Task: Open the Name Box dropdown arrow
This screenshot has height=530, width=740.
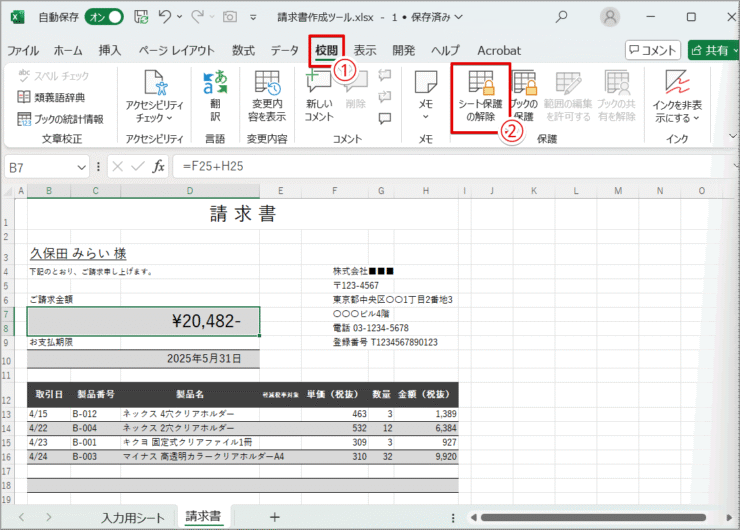Action: [81, 168]
